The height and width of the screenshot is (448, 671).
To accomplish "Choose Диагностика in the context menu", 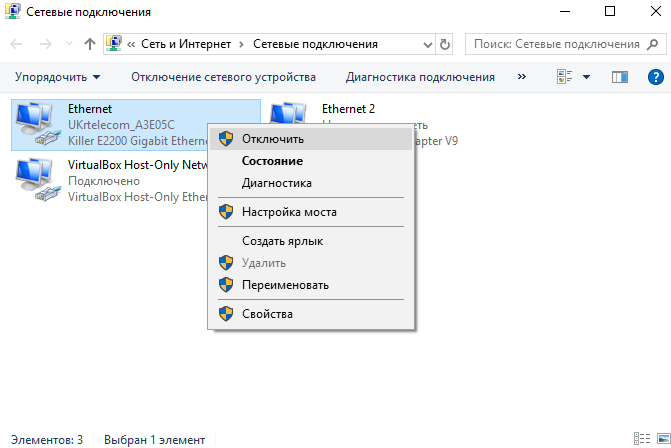I will pos(311,183).
